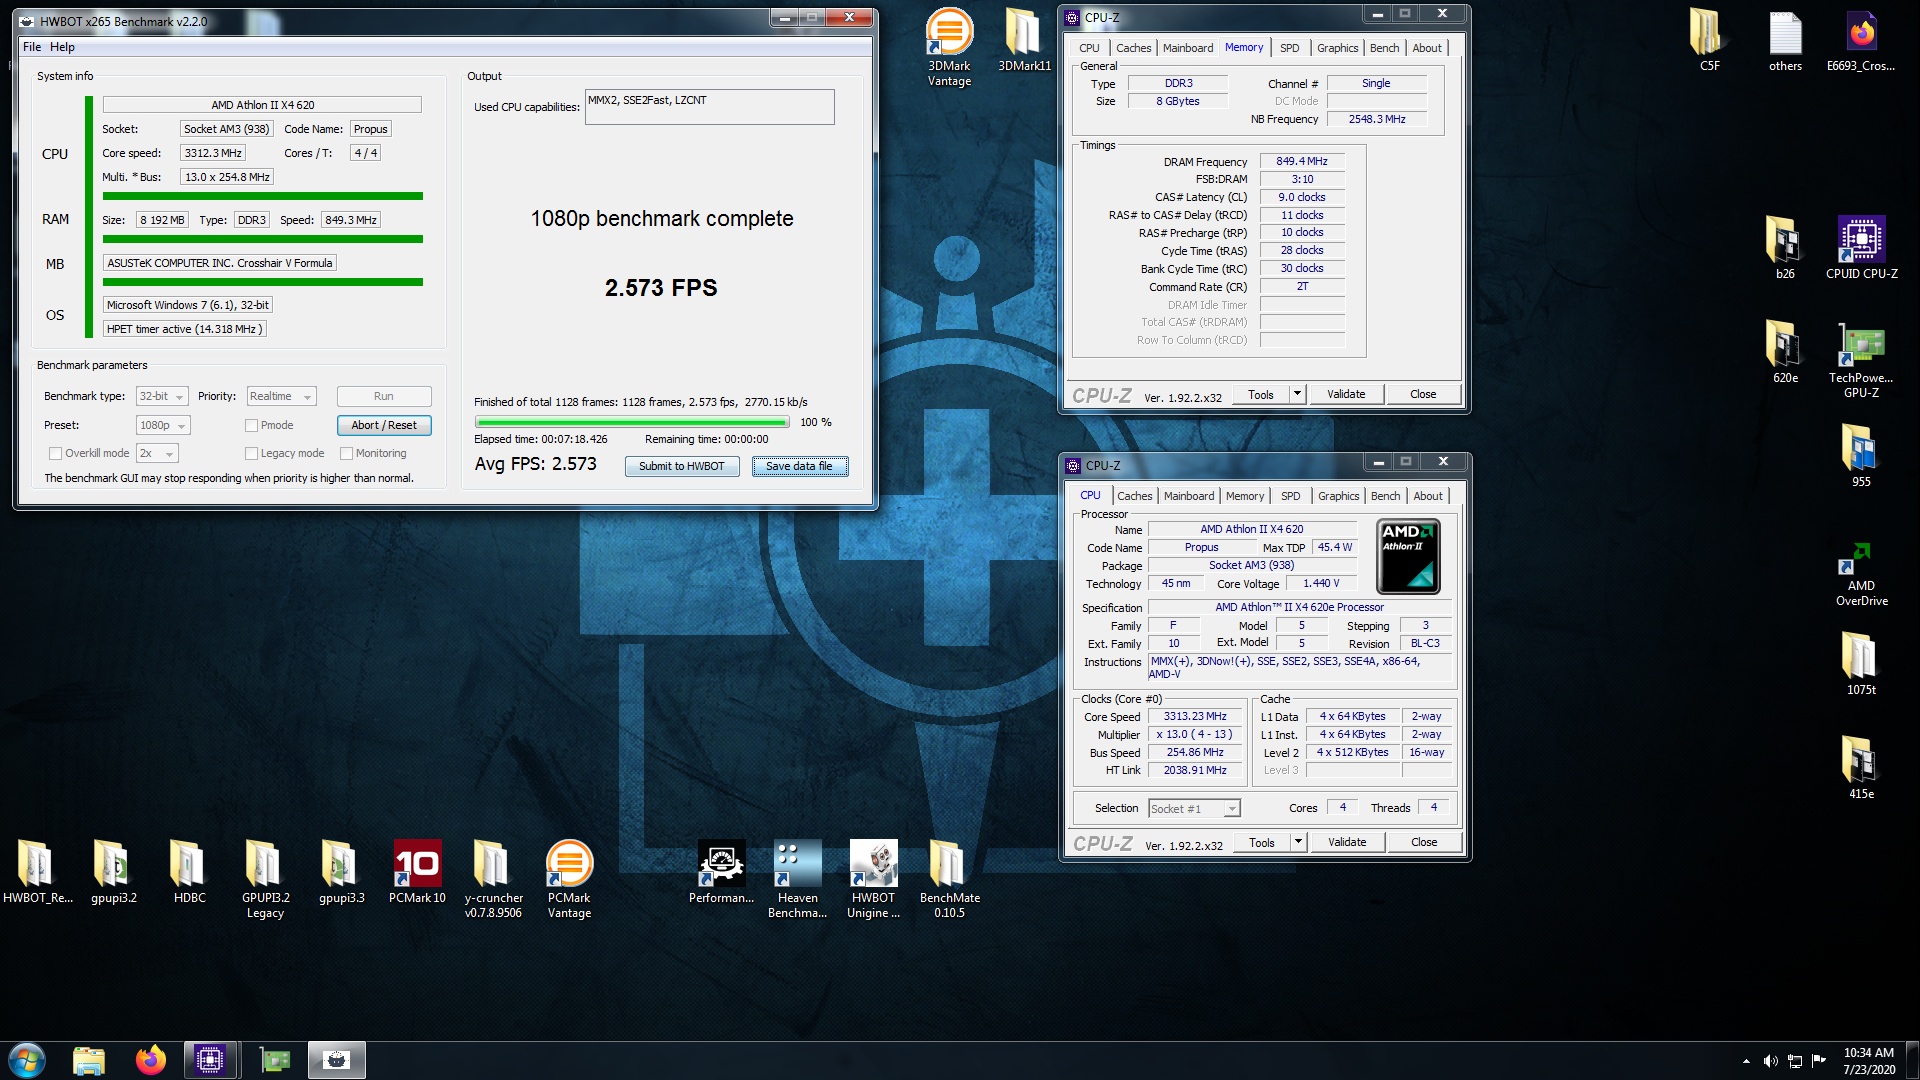Launch Performance Test desktop shortcut
This screenshot has height=1080, width=1920.
pos(721,871)
